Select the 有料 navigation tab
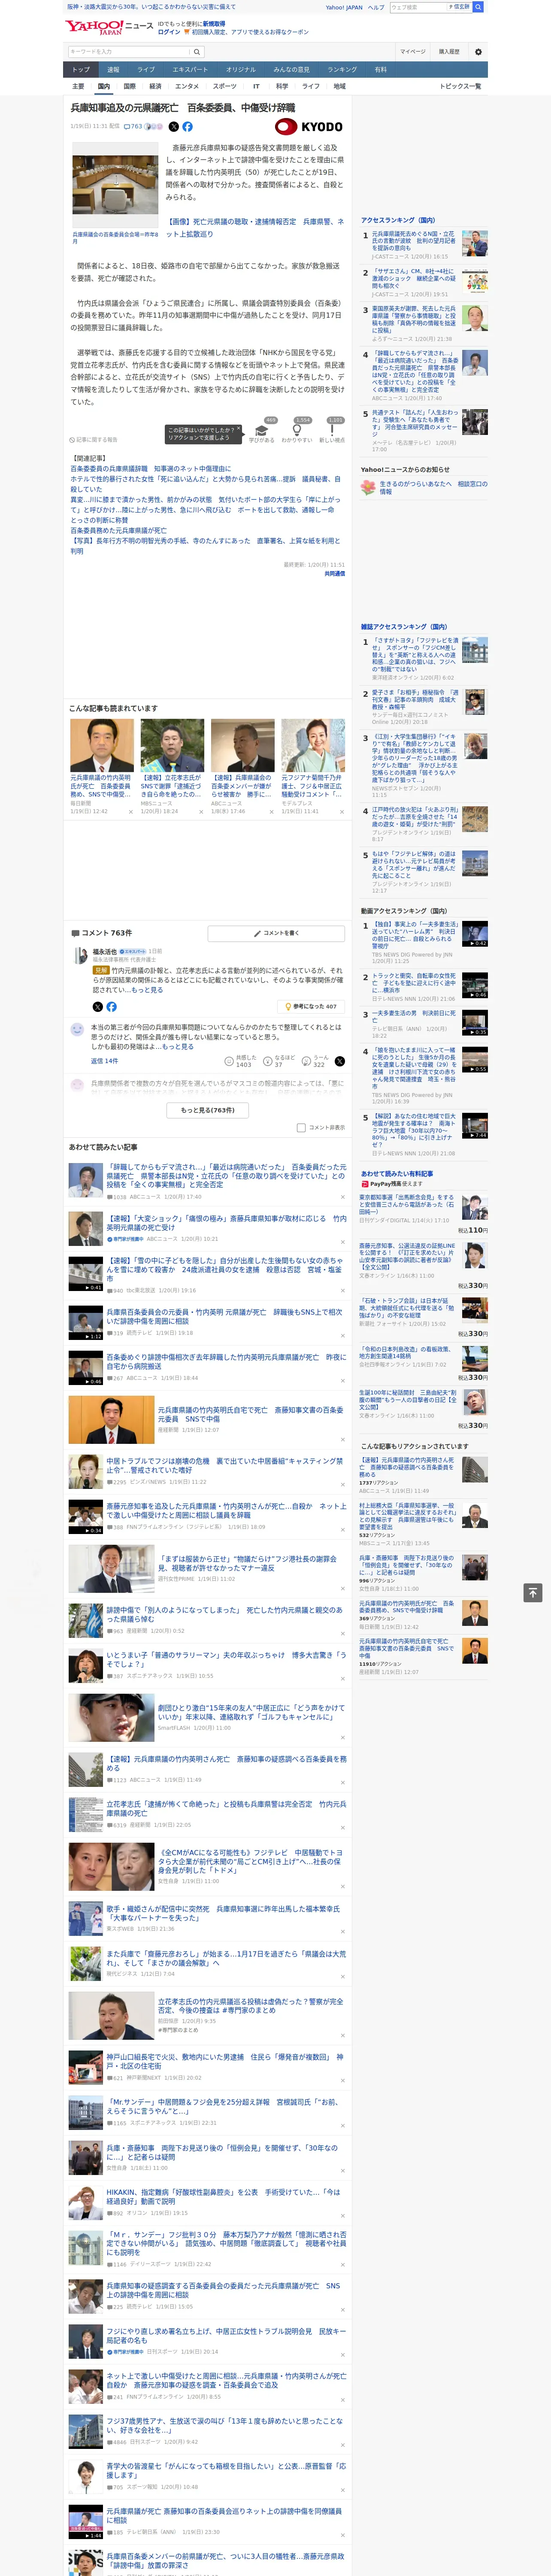551x2576 pixels. [380, 70]
